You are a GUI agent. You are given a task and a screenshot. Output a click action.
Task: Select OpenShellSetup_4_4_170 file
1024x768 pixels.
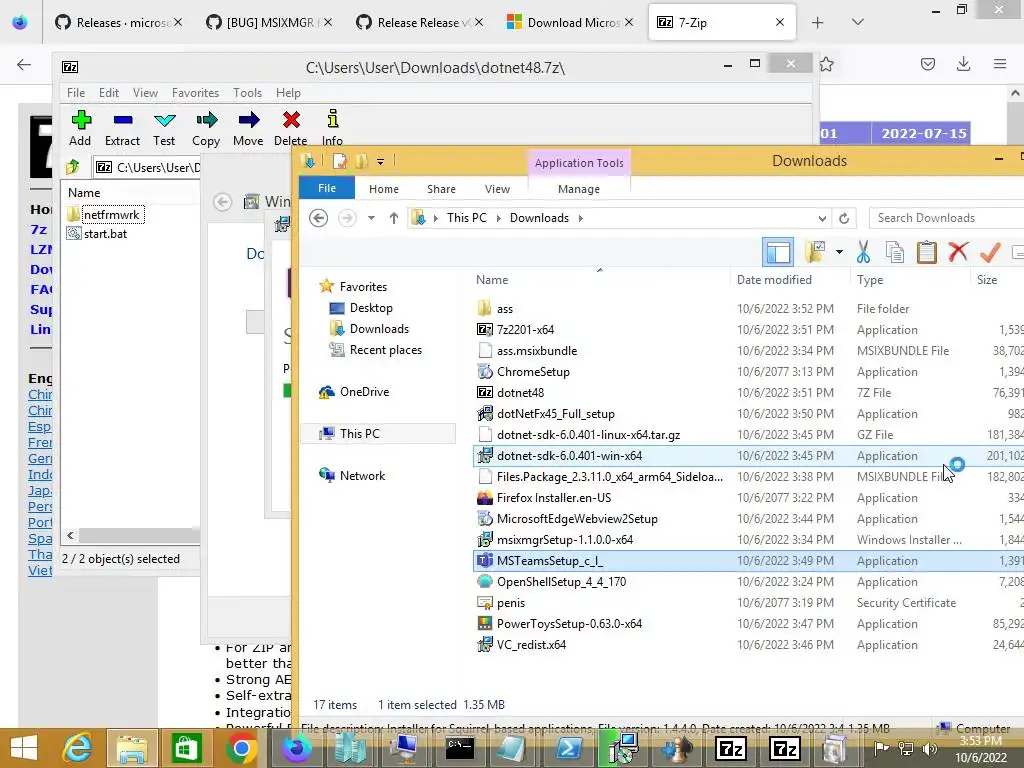[x=561, y=581]
